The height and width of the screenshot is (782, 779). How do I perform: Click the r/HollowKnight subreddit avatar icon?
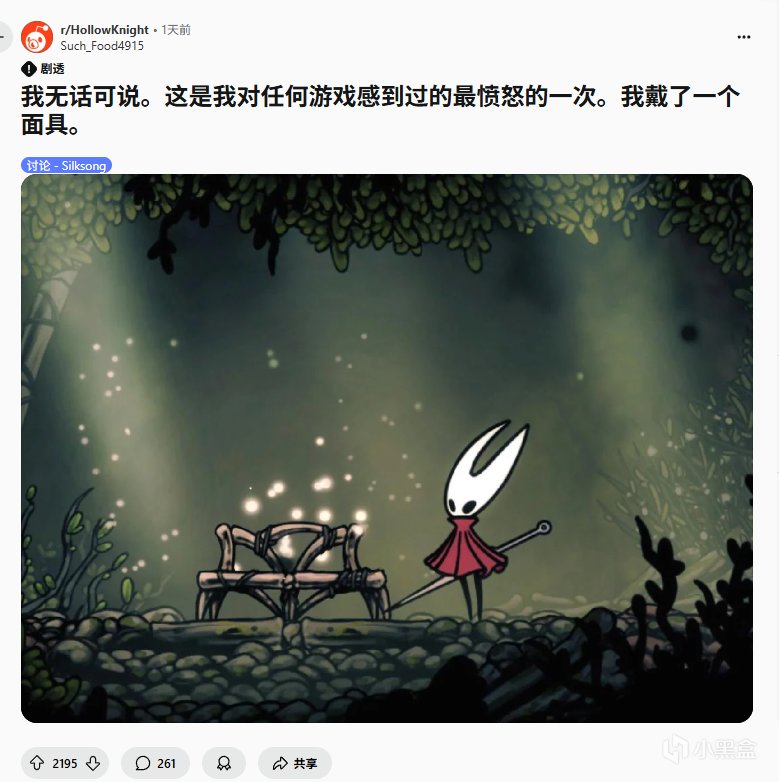[36, 37]
